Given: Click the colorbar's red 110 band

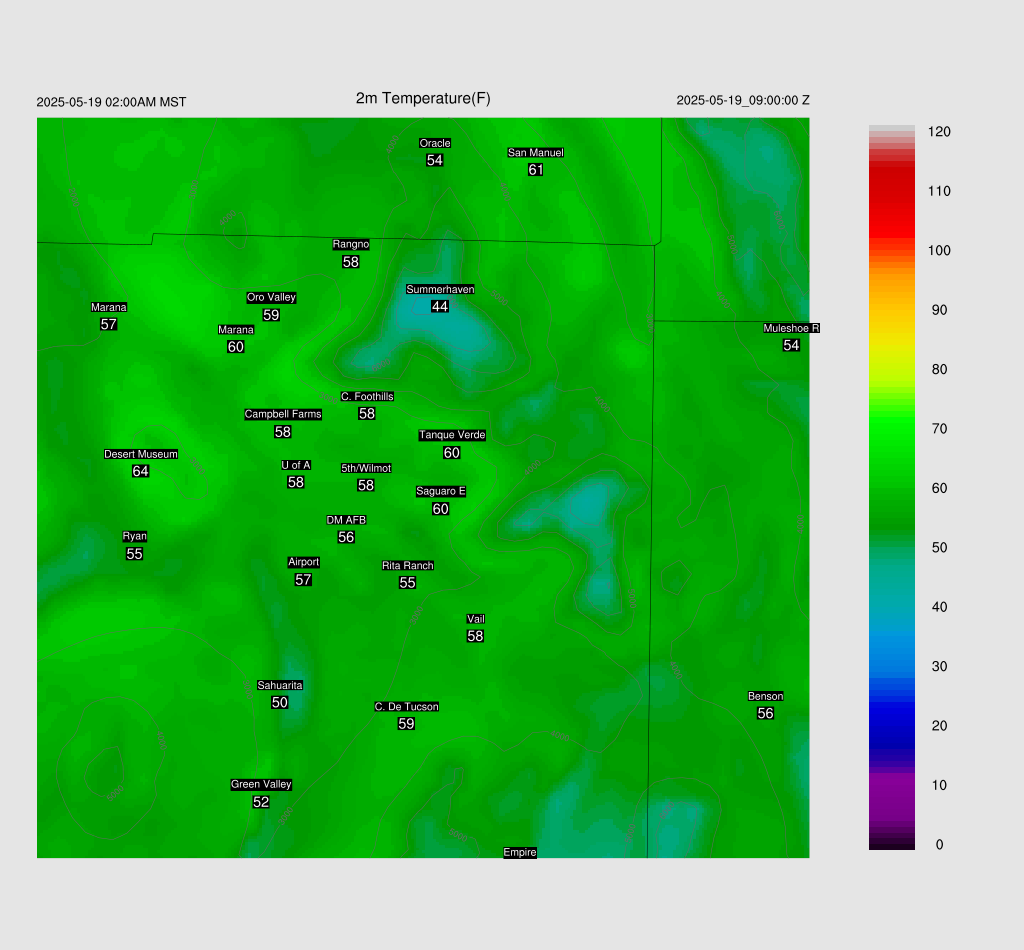Looking at the screenshot, I should [x=891, y=191].
